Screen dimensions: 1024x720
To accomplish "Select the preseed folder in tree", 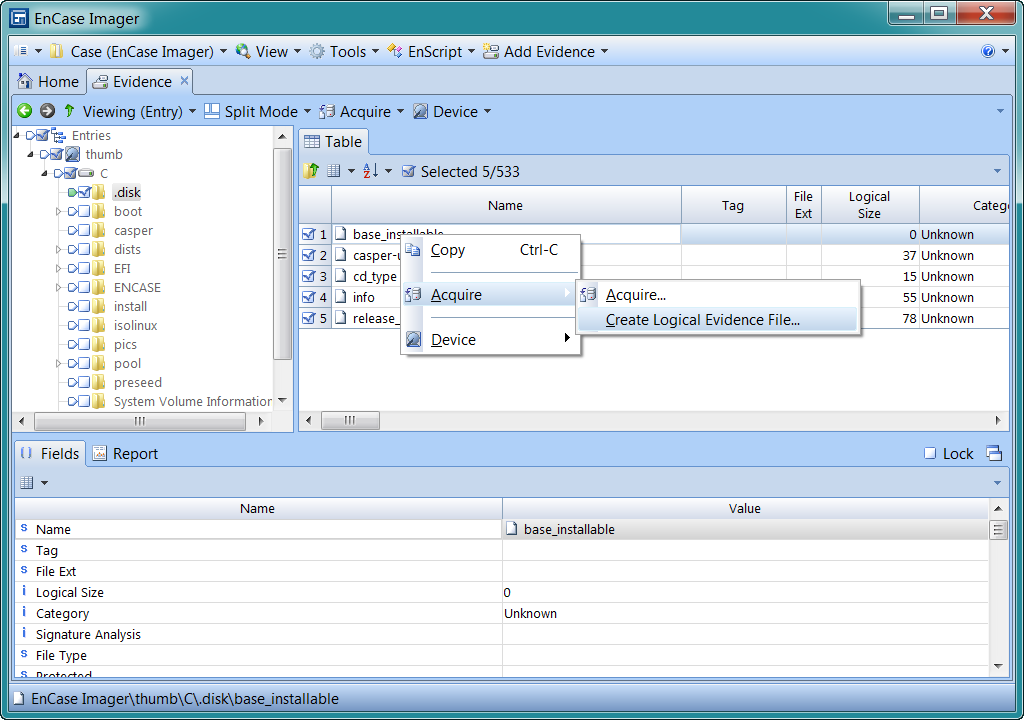I will coord(138,382).
